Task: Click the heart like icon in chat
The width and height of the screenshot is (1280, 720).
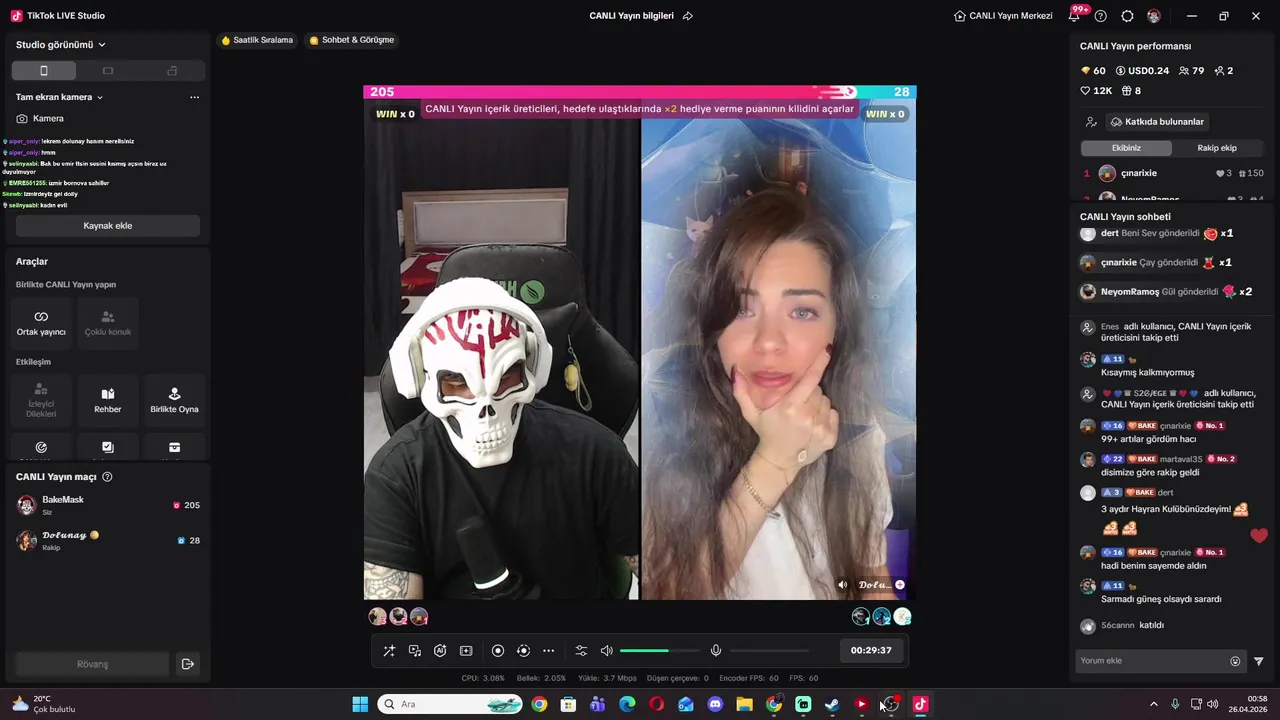Action: (1259, 536)
